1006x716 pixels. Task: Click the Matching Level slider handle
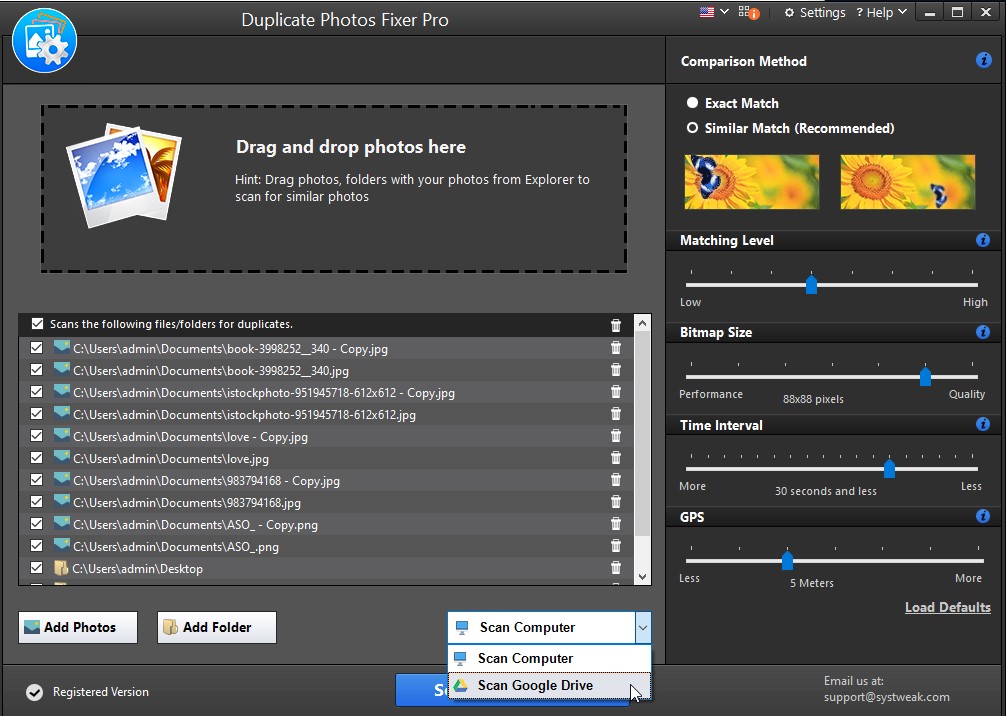click(811, 285)
